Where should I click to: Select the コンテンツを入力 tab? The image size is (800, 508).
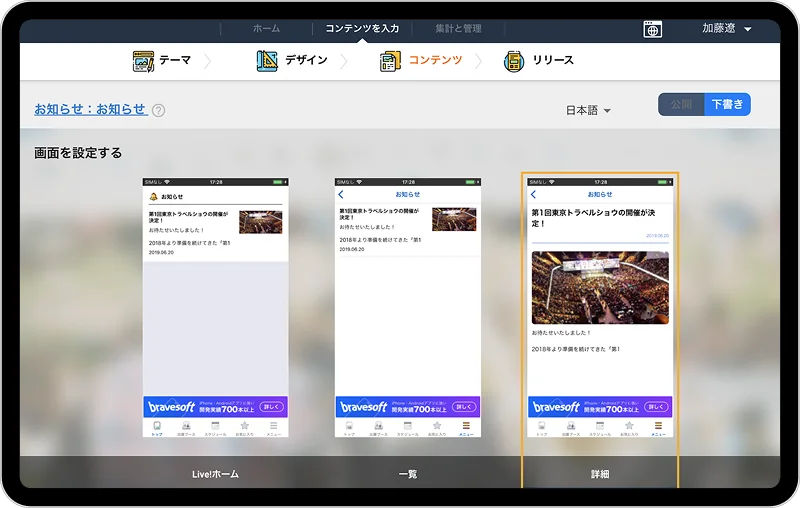pyautogui.click(x=362, y=29)
